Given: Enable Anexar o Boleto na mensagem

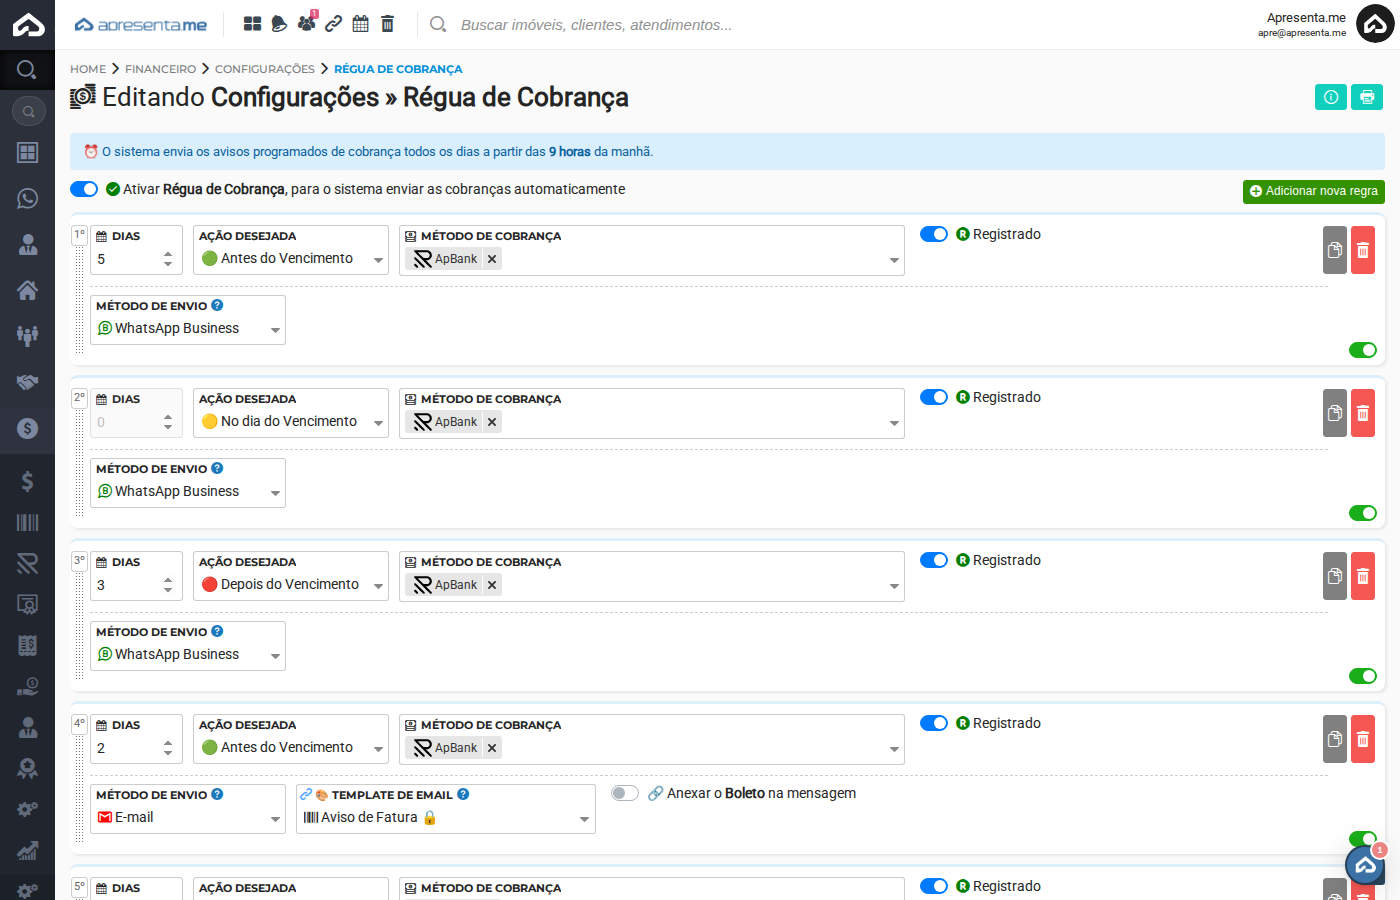Looking at the screenshot, I should coord(625,793).
